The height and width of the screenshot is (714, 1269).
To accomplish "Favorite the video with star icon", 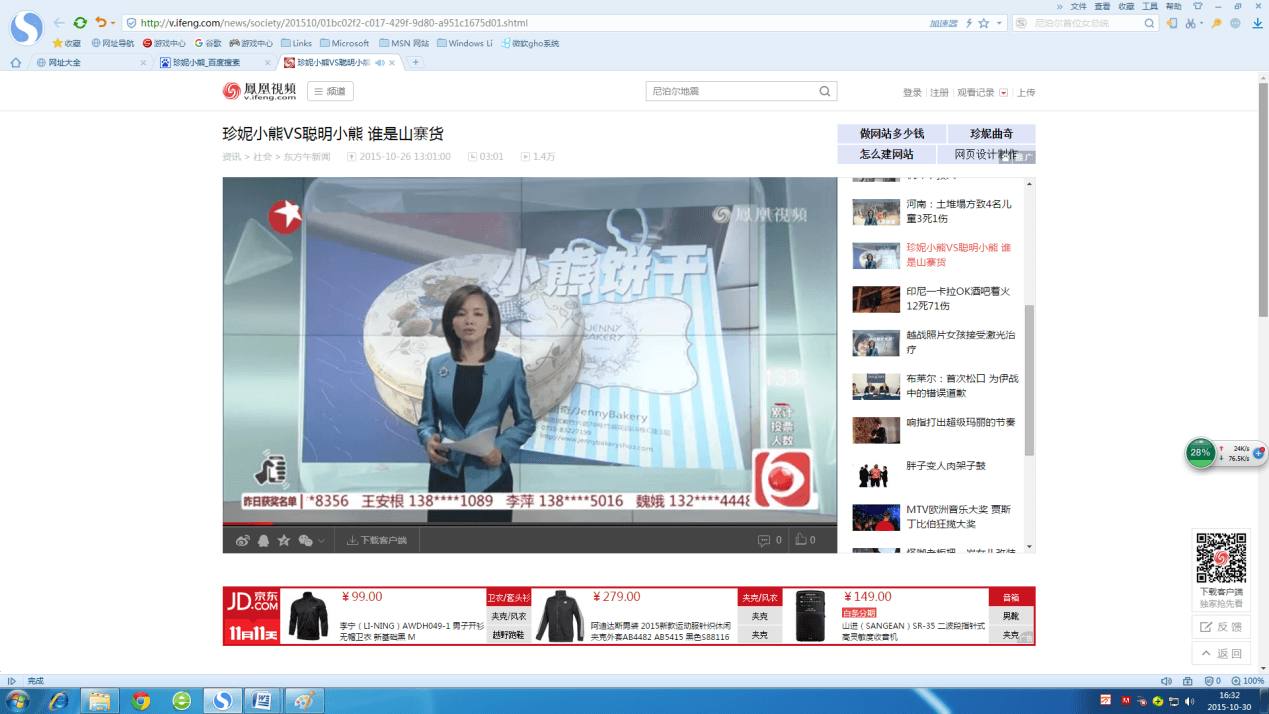I will click(x=284, y=541).
